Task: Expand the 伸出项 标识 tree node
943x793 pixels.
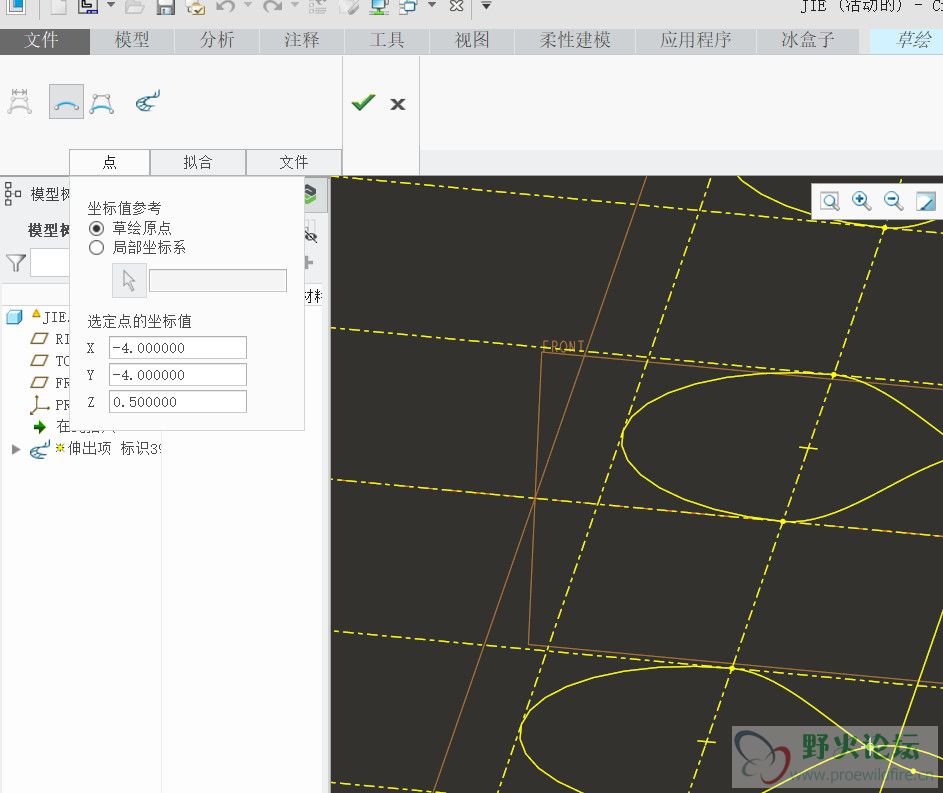Action: [x=16, y=449]
